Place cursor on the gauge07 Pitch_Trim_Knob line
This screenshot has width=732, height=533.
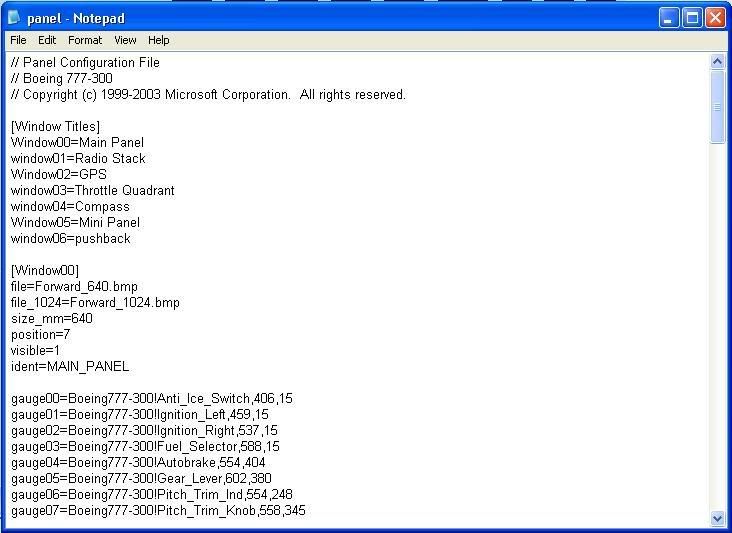point(158,511)
